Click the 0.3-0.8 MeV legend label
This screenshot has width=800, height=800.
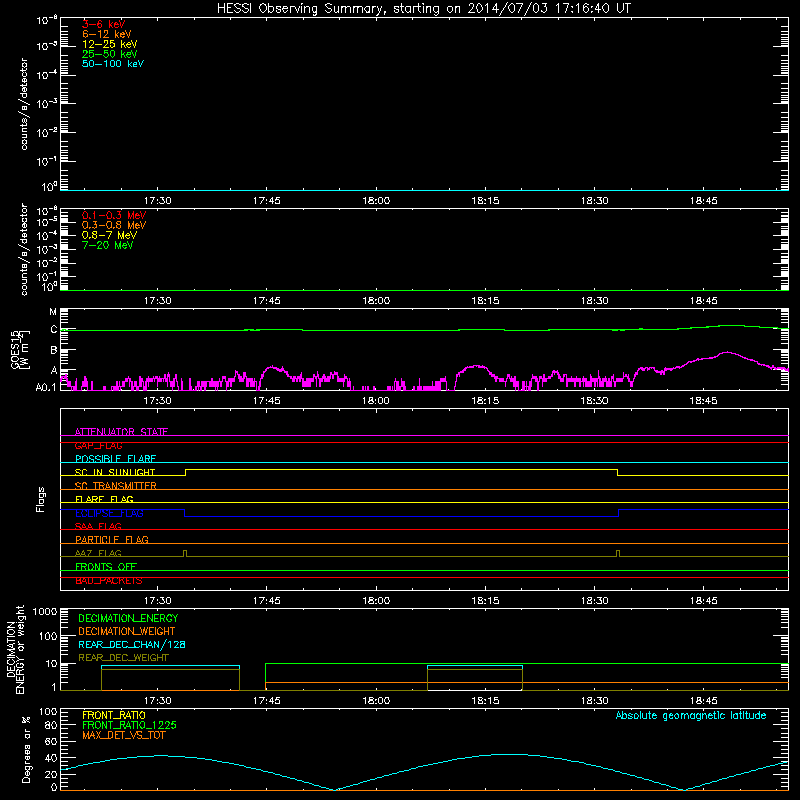(x=114, y=225)
